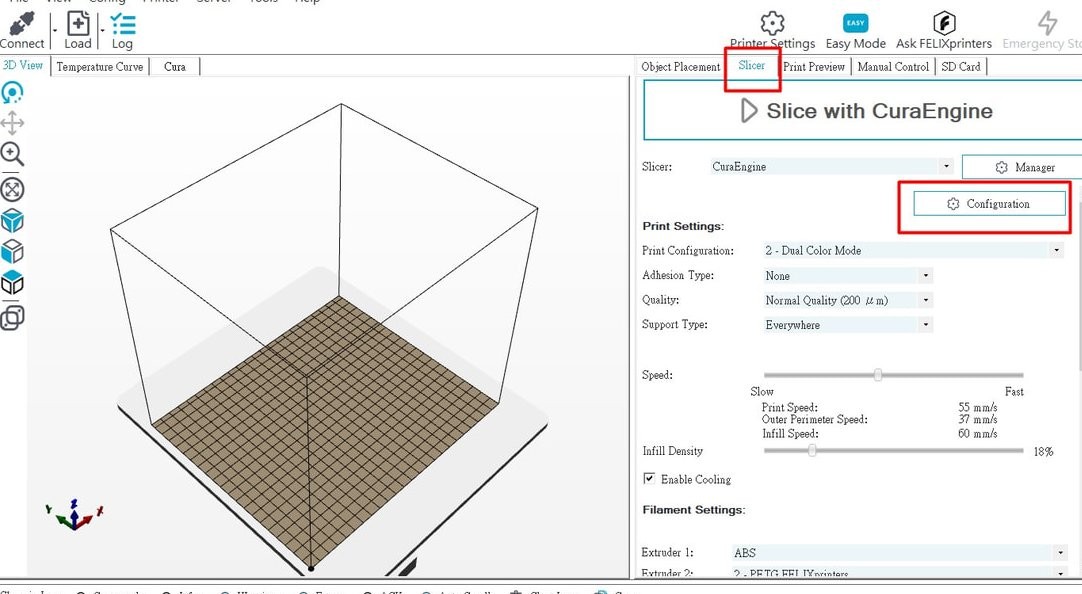Viewport: 1082px width, 594px height.
Task: Click the Connect printer plug icon
Action: pyautogui.click(x=22, y=26)
